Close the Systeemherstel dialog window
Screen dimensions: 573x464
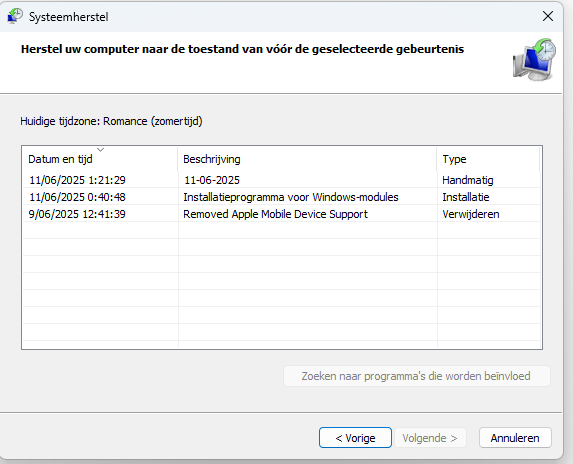click(547, 16)
